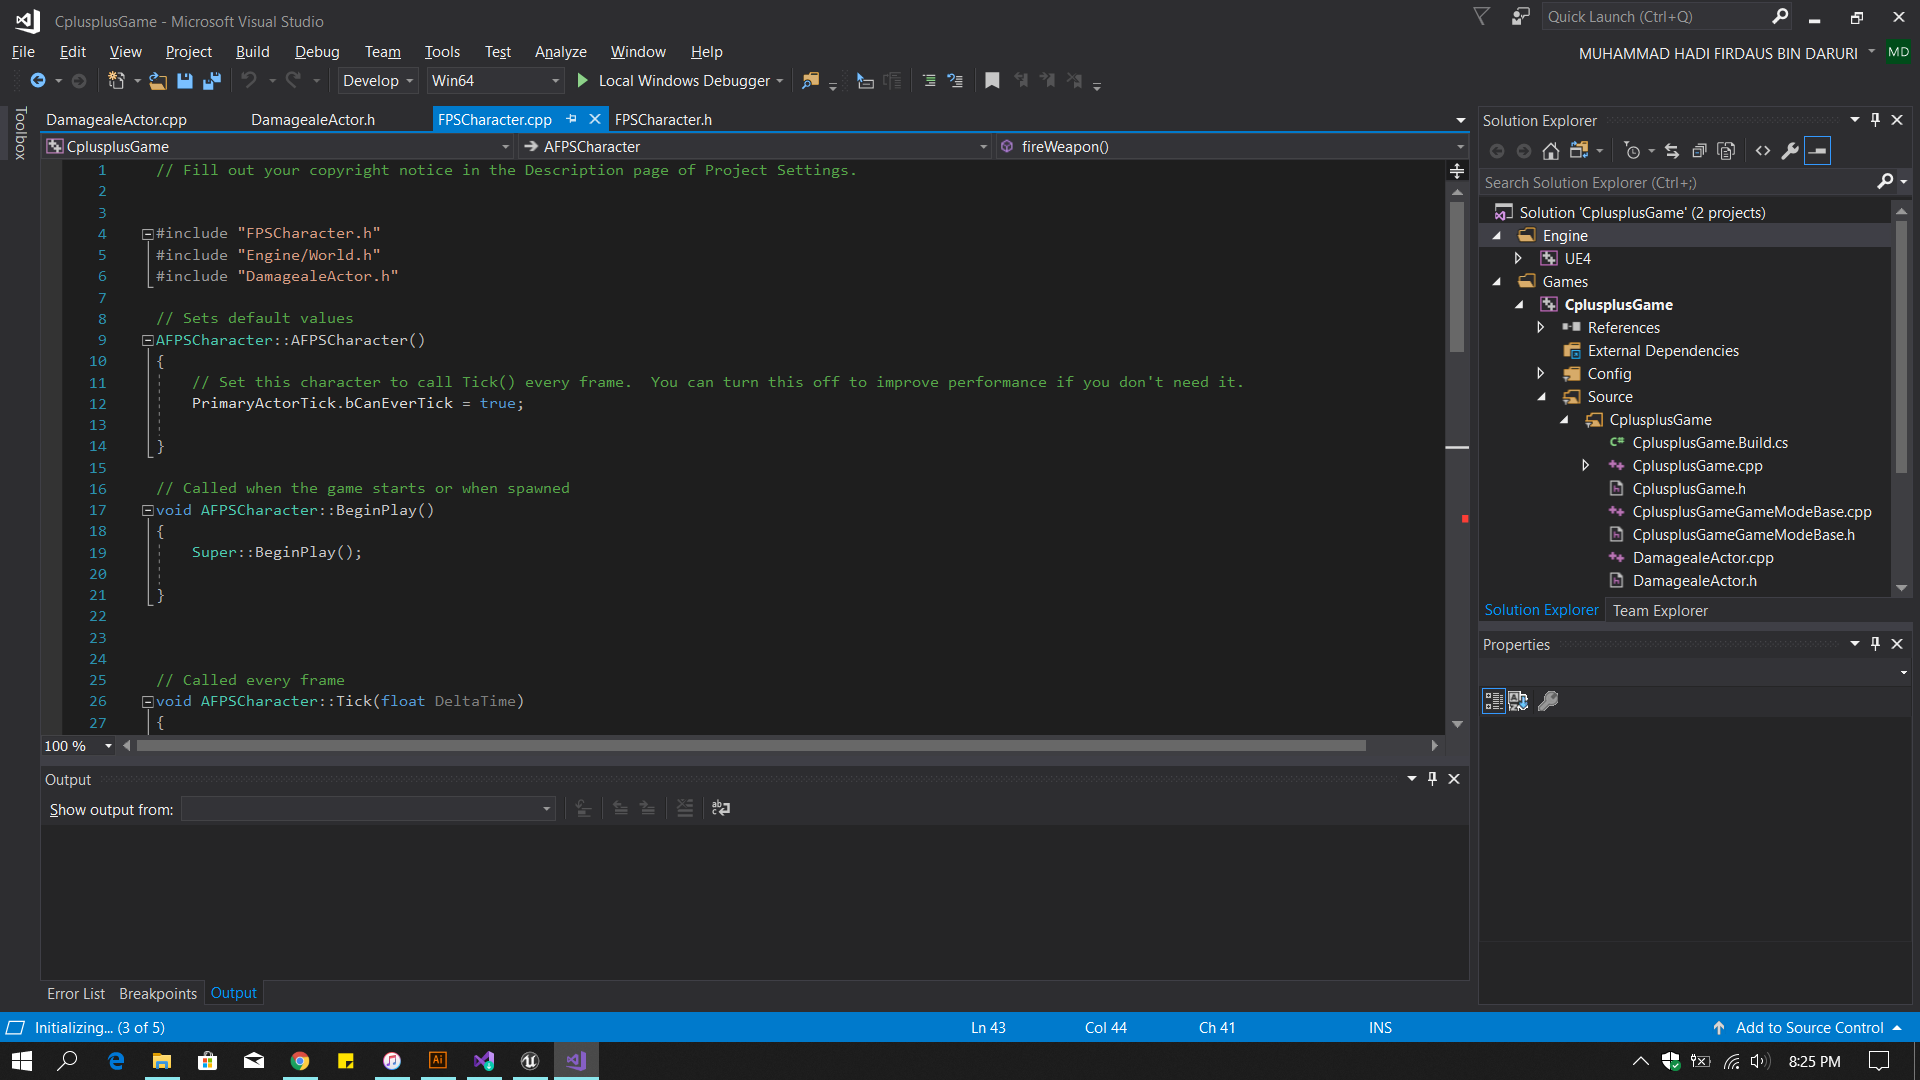Switch to DamagealeActor.h tab
The height and width of the screenshot is (1080, 1920).
pos(313,120)
